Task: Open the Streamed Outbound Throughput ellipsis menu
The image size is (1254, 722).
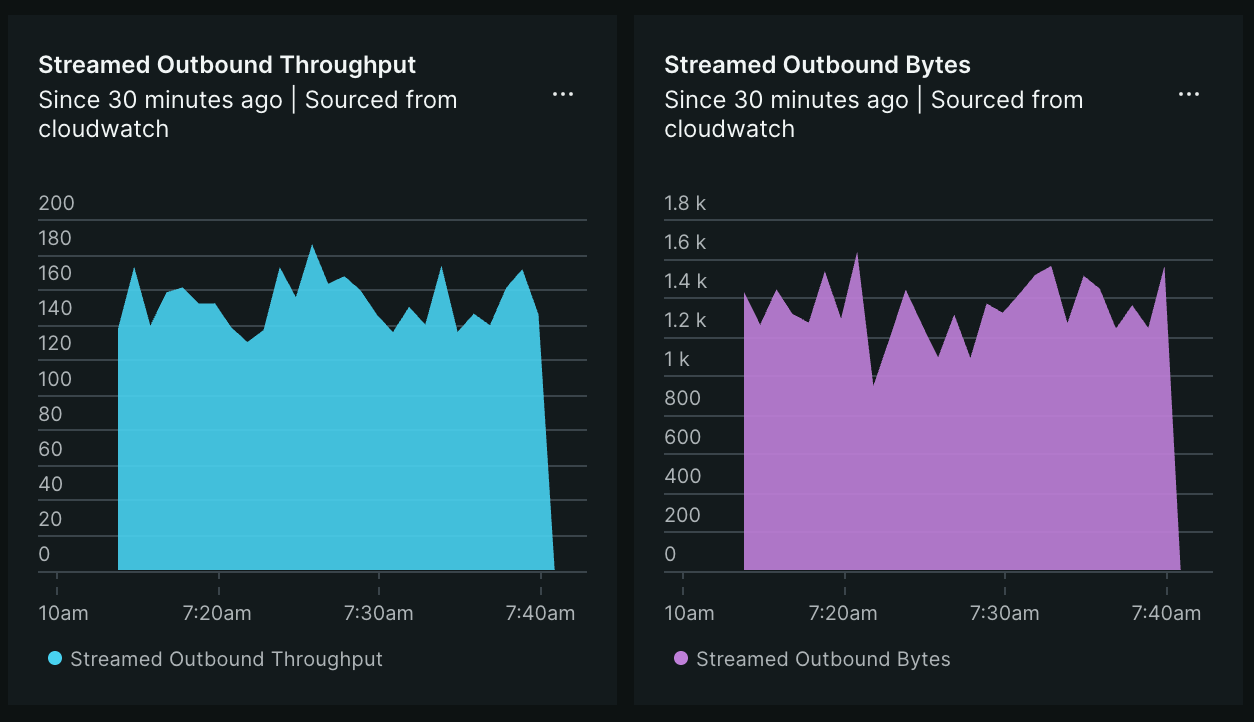Action: click(563, 94)
